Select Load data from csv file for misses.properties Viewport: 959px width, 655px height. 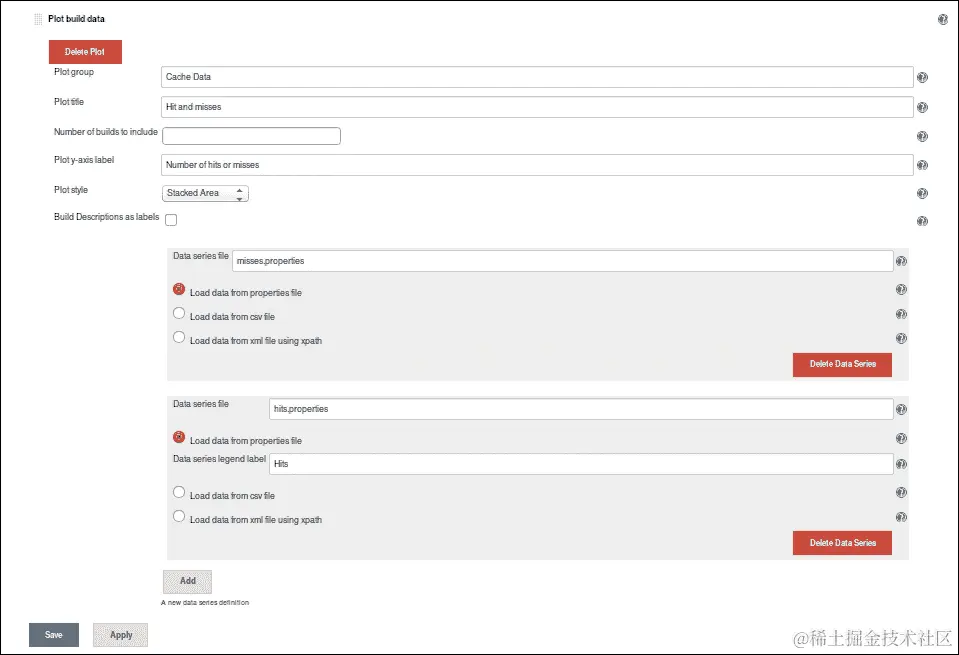(x=179, y=313)
